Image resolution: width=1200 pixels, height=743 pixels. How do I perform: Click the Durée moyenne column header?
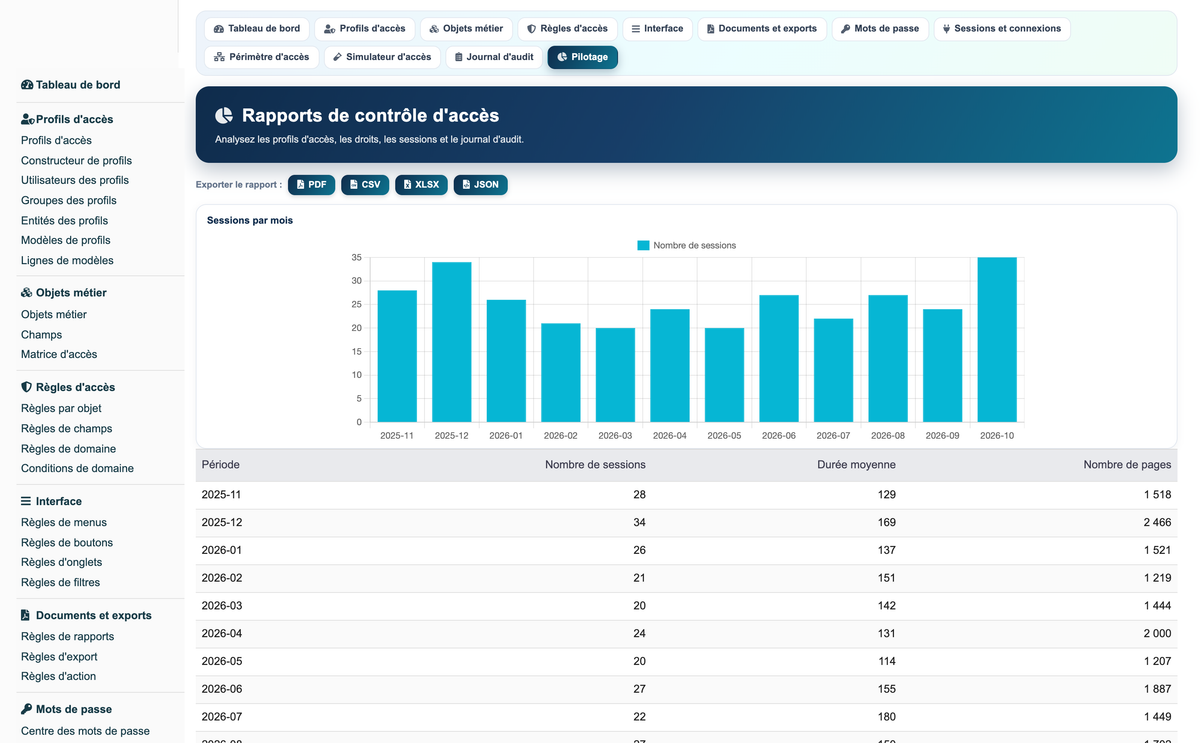click(x=856, y=465)
